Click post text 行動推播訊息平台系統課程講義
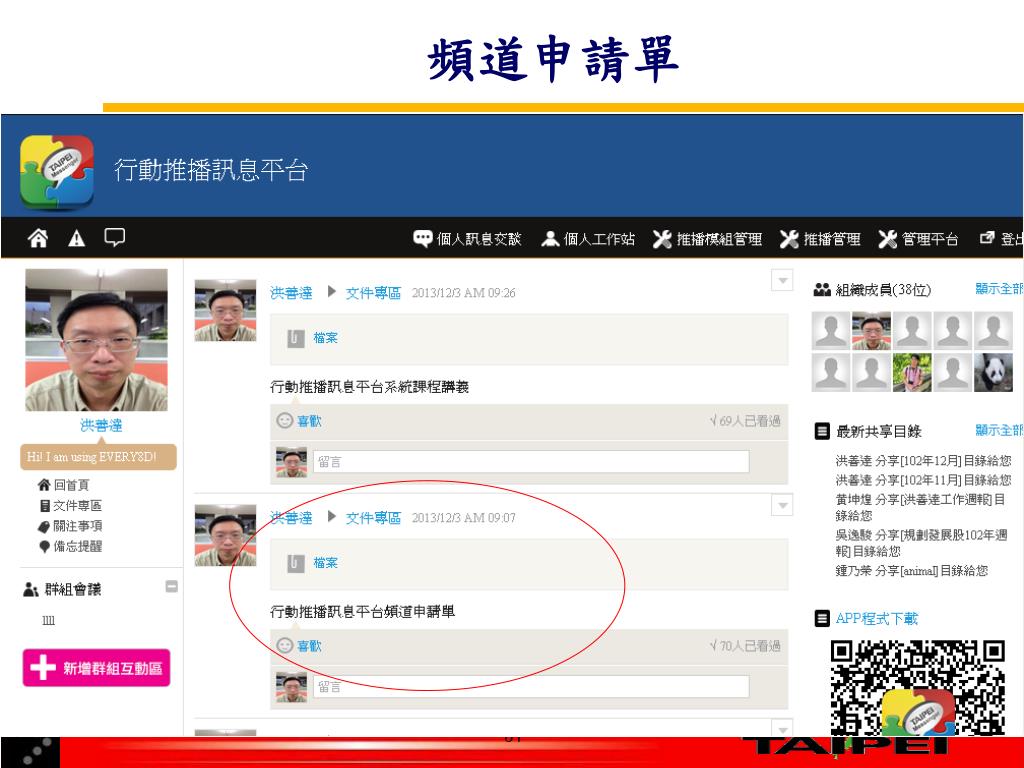The width and height of the screenshot is (1024, 768). 370,387
